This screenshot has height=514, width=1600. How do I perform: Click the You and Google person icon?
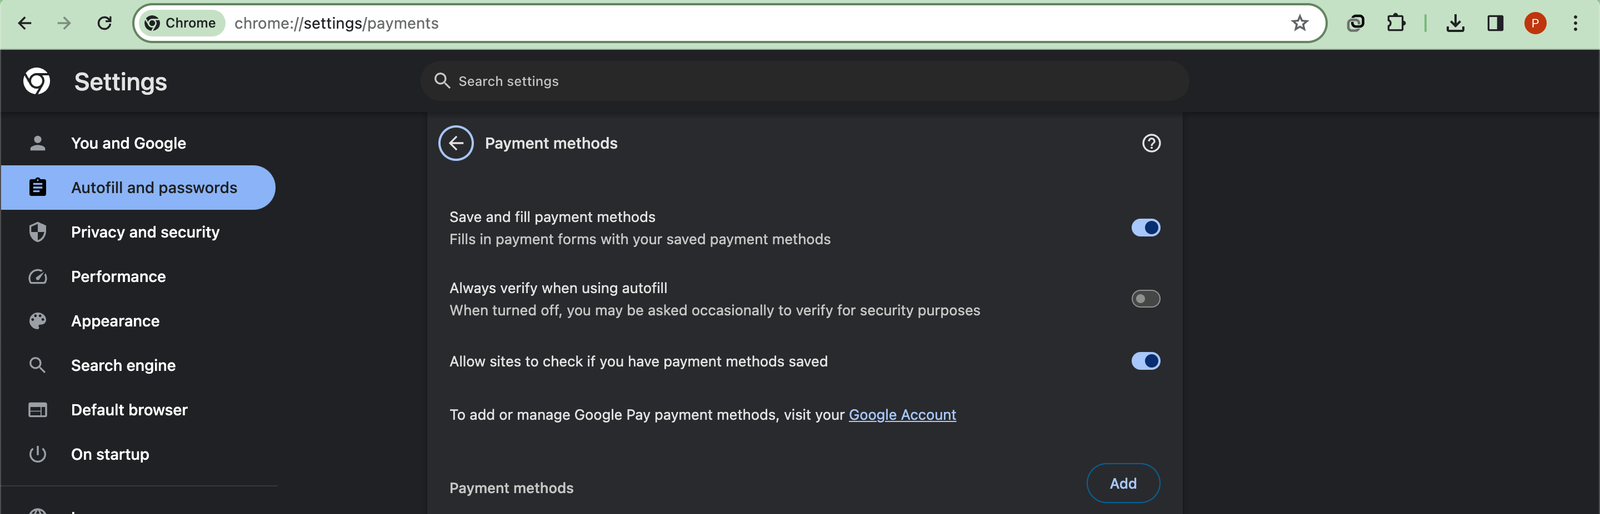tap(38, 143)
